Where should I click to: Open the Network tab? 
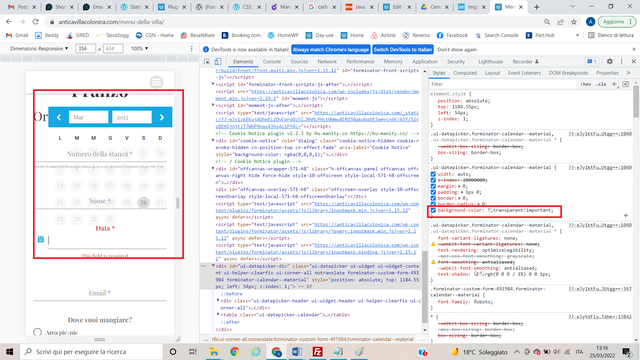tap(327, 61)
